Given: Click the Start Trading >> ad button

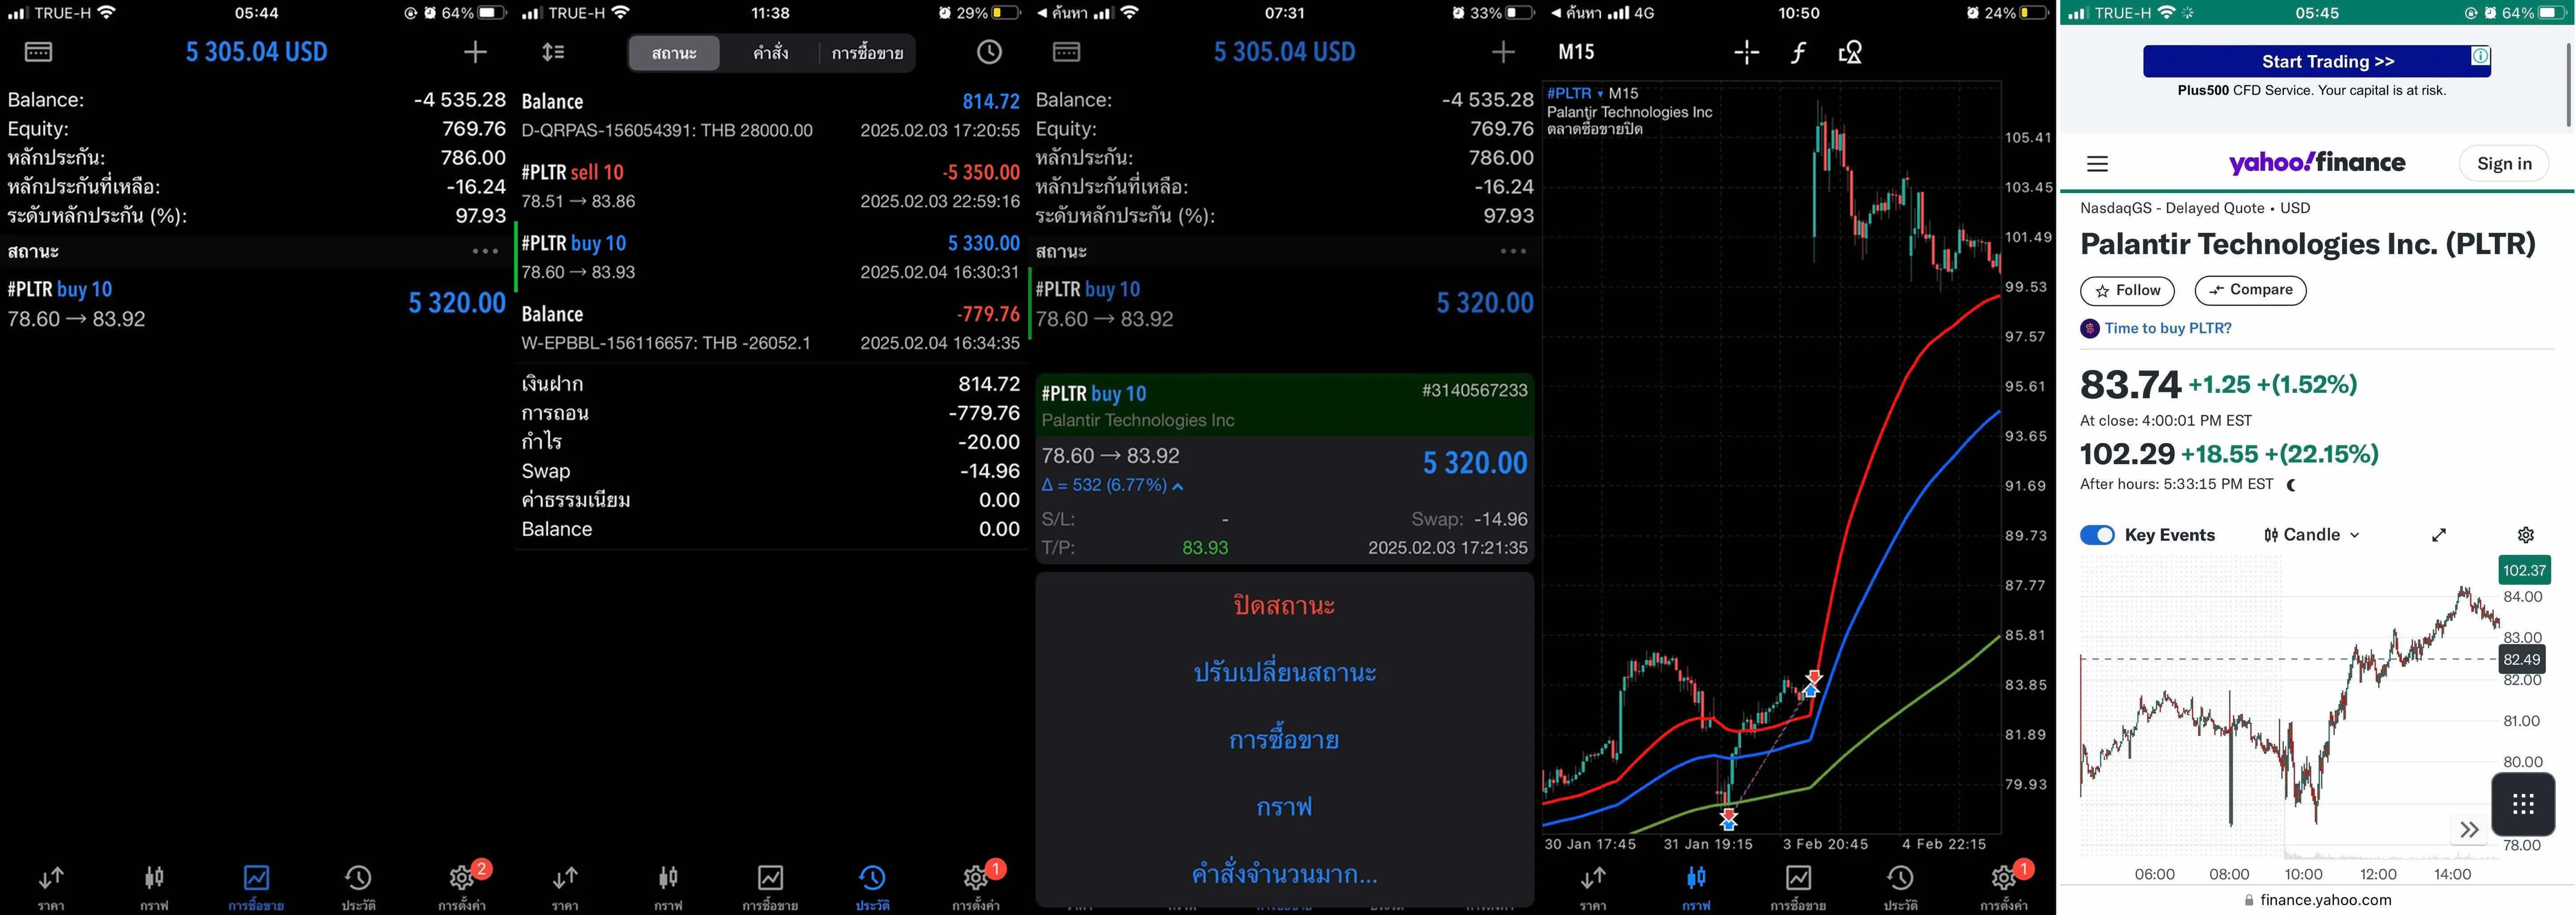Looking at the screenshot, I should (x=2316, y=61).
